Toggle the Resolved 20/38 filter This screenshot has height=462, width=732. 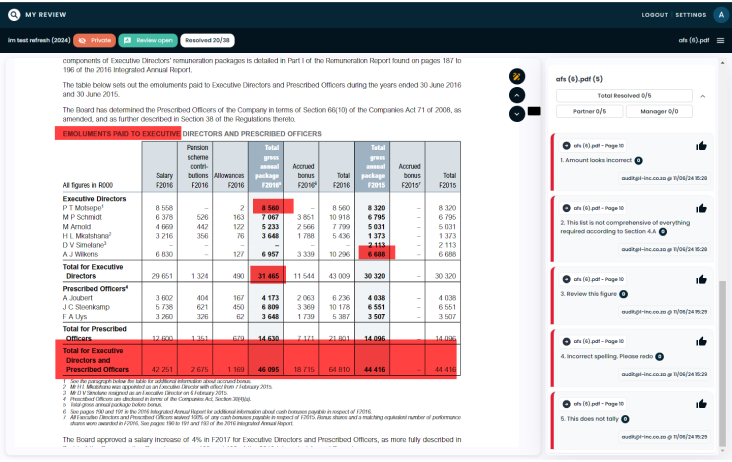pos(209,40)
